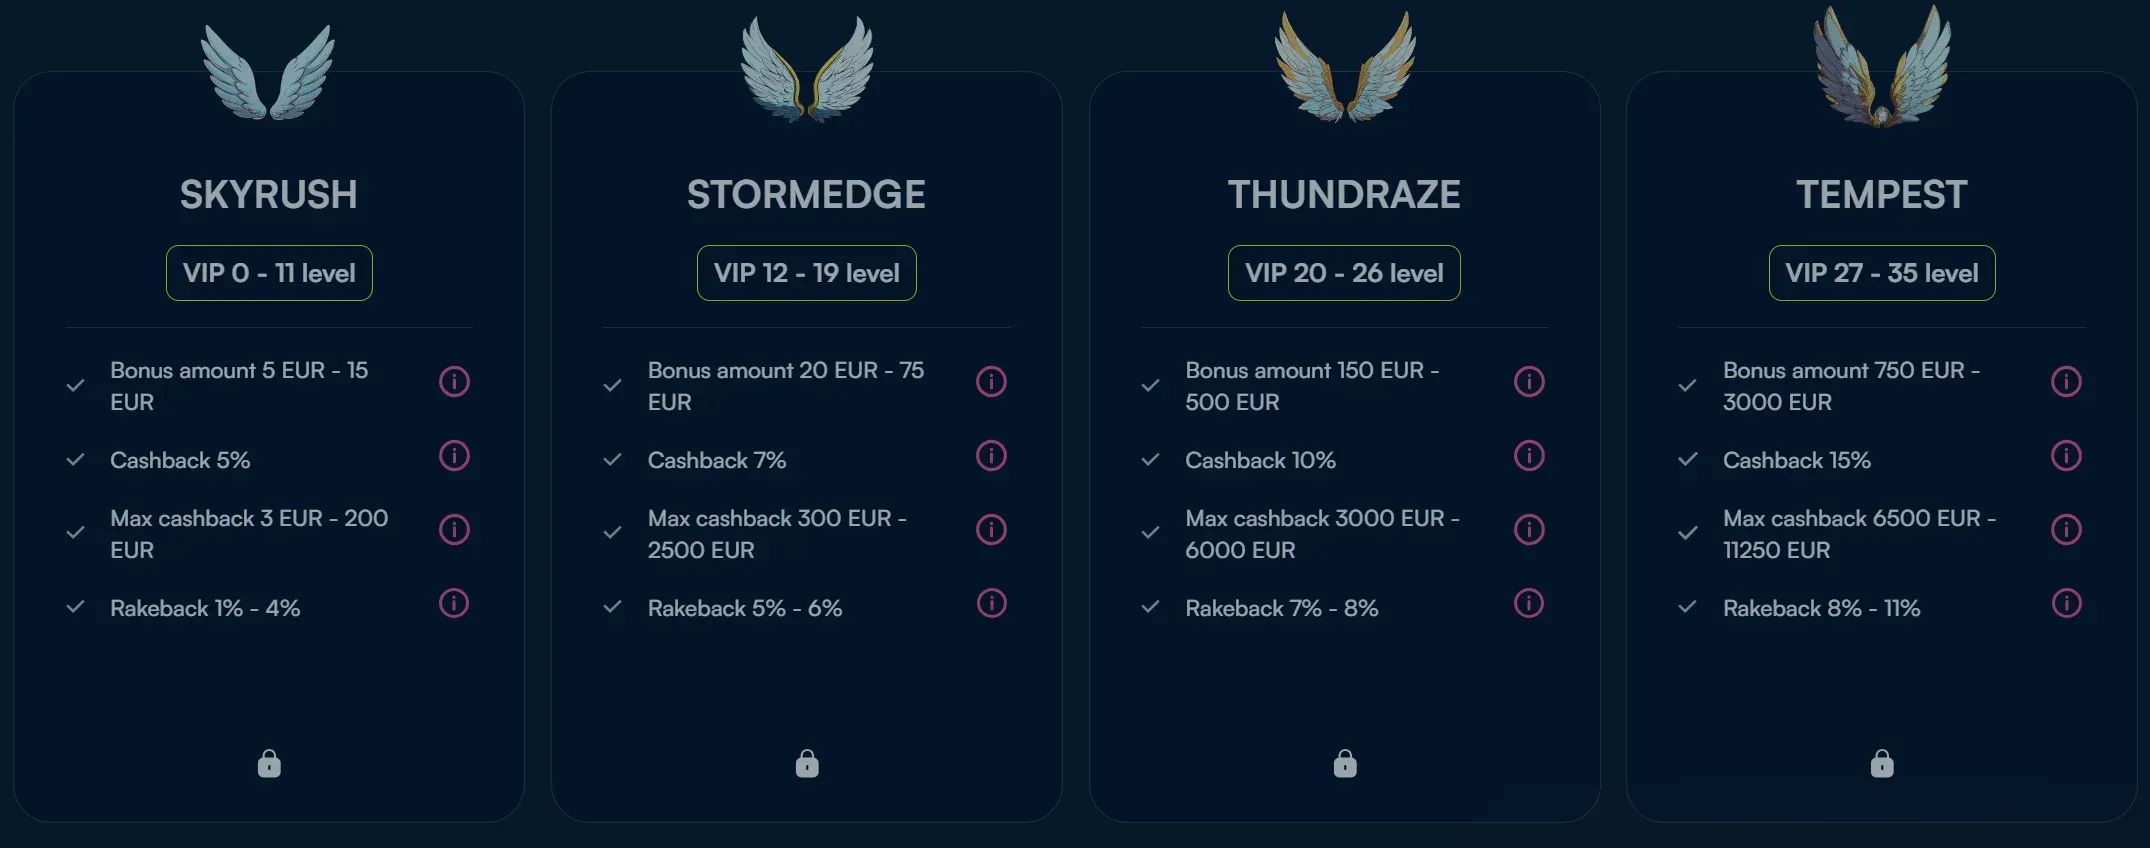Select the THUNDRAZE tier heading

click(x=1344, y=194)
